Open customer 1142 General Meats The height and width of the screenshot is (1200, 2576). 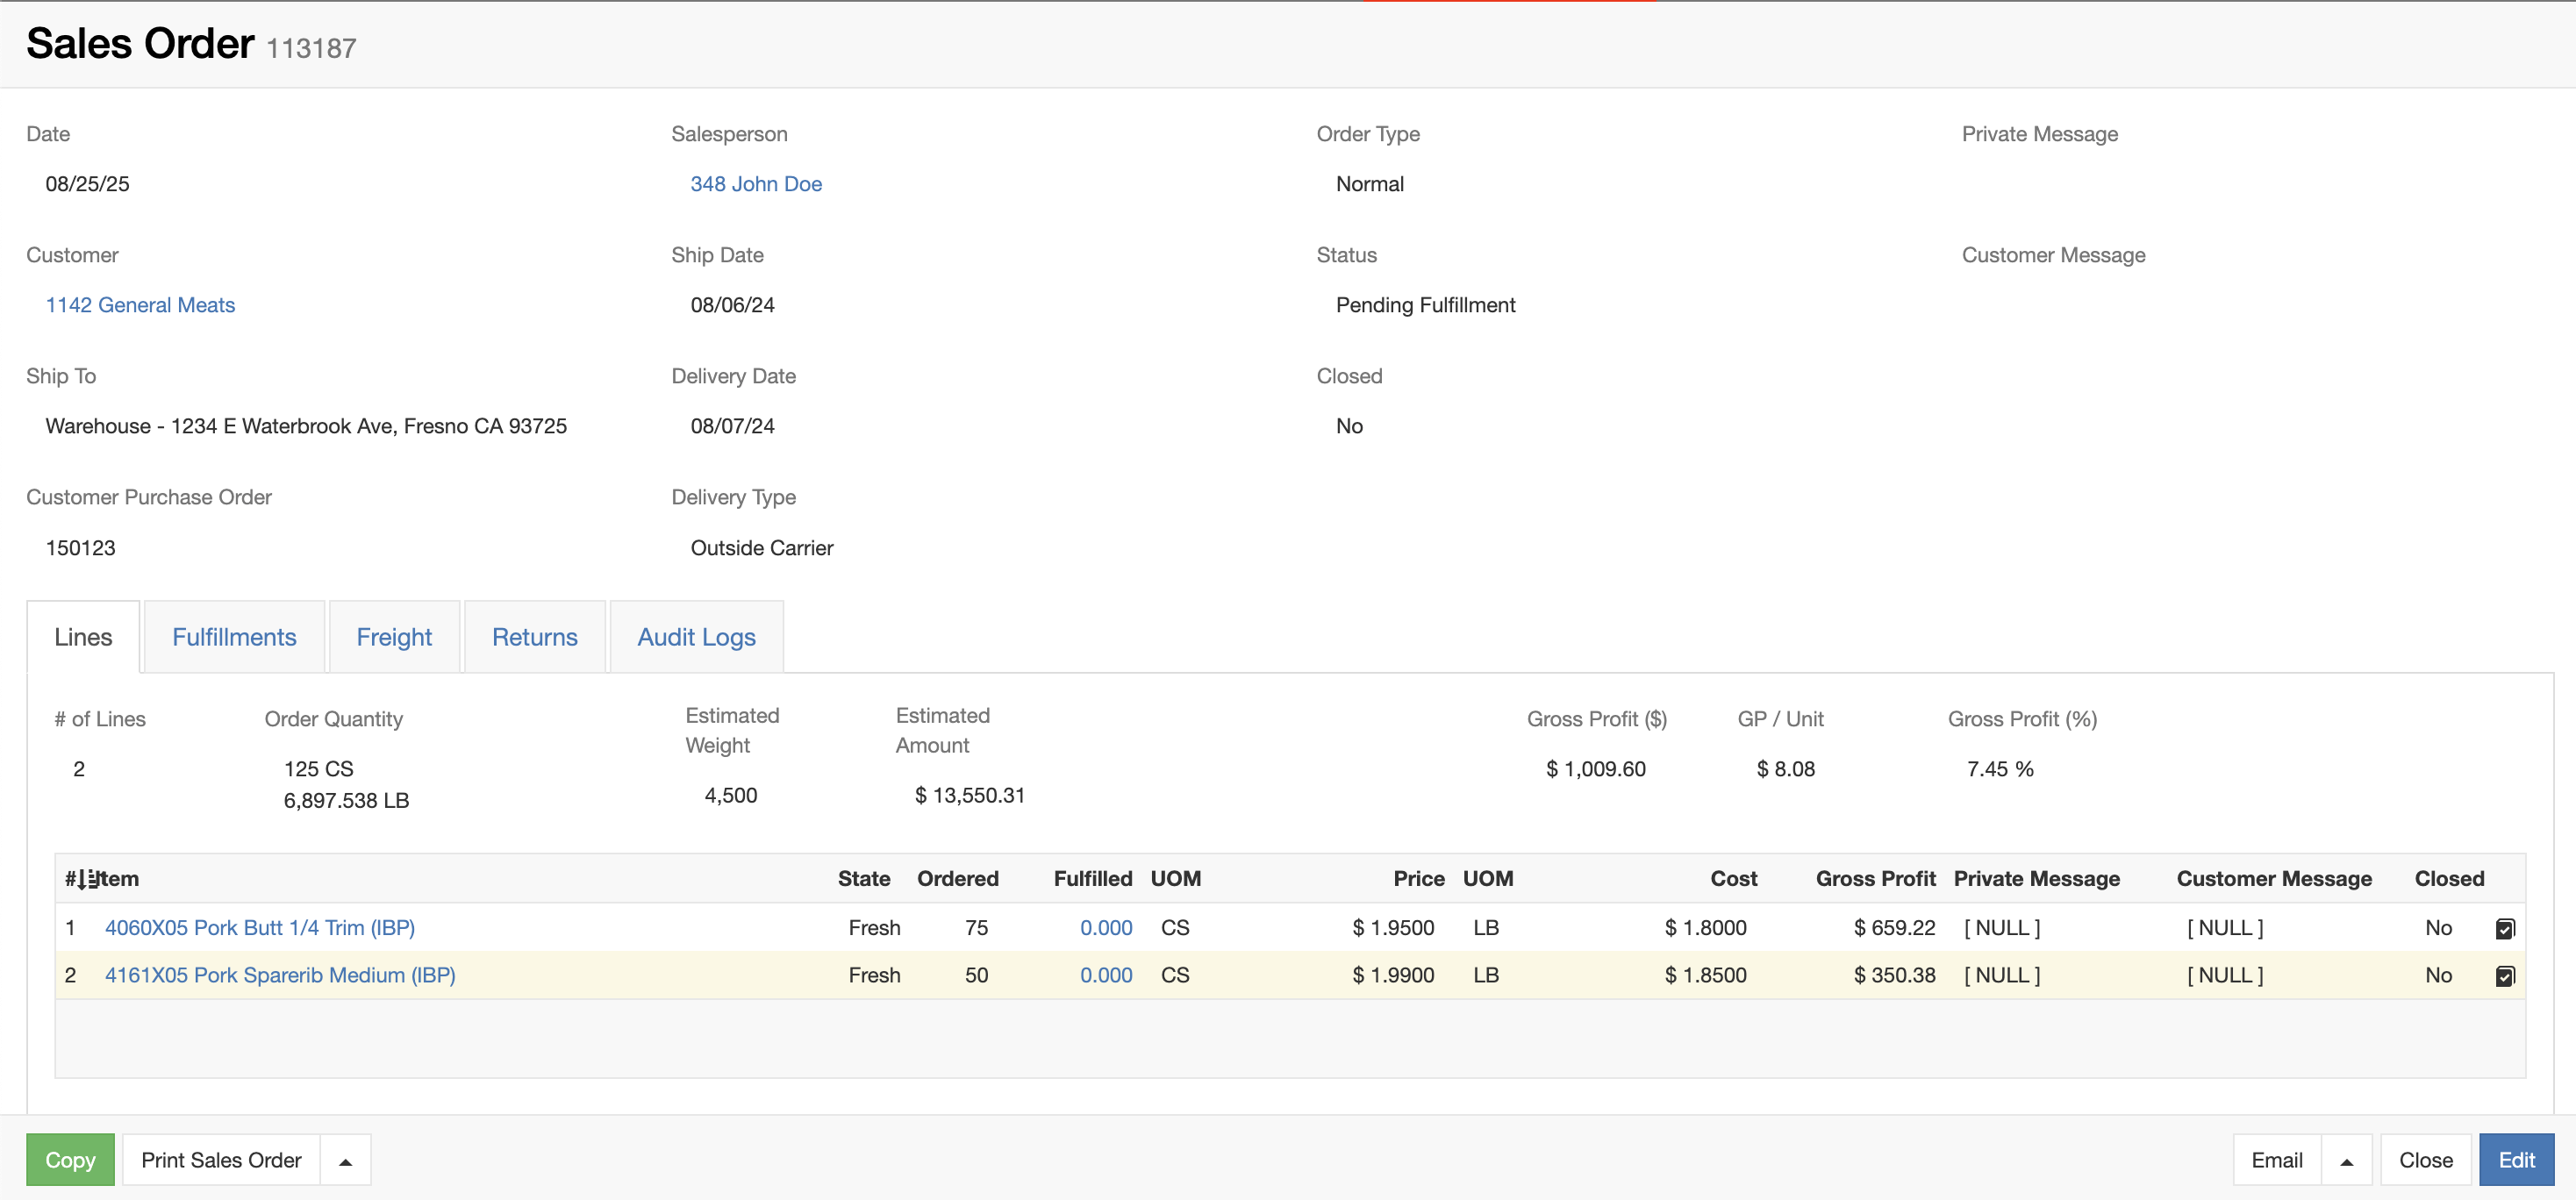(x=139, y=305)
